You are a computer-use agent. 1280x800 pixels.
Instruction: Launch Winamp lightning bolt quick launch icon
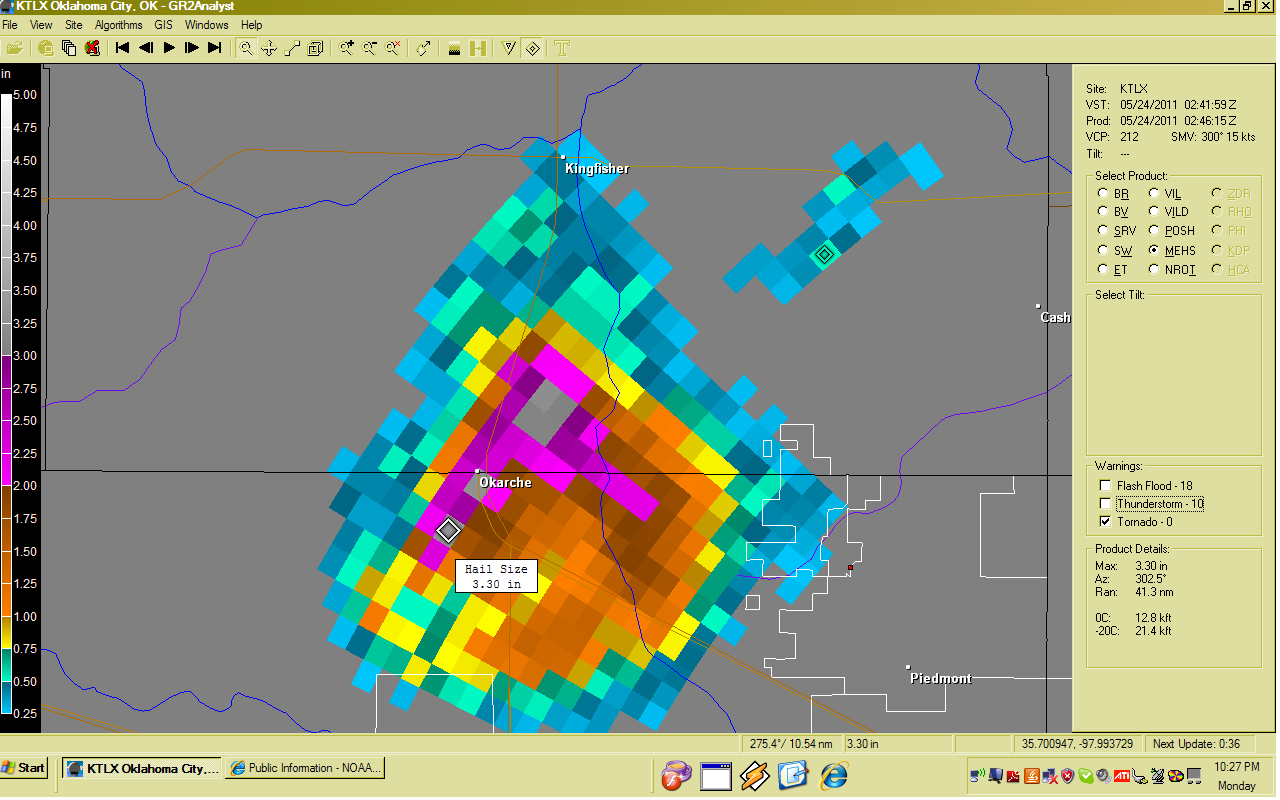[x=755, y=774]
